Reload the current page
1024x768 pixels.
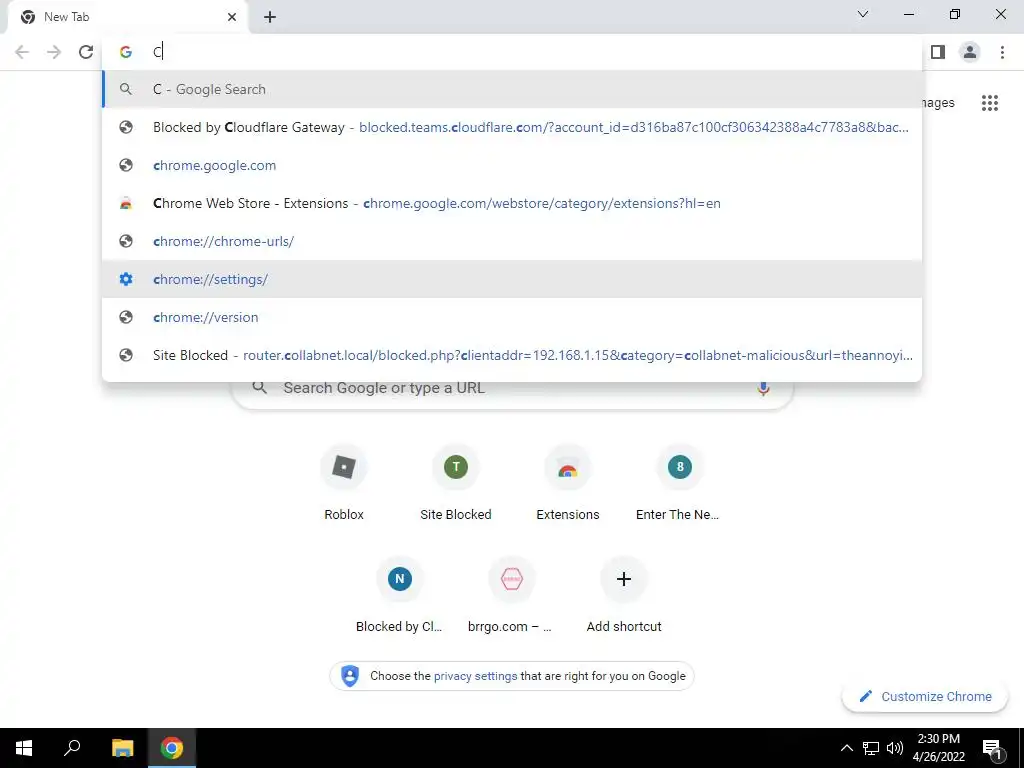click(x=86, y=52)
